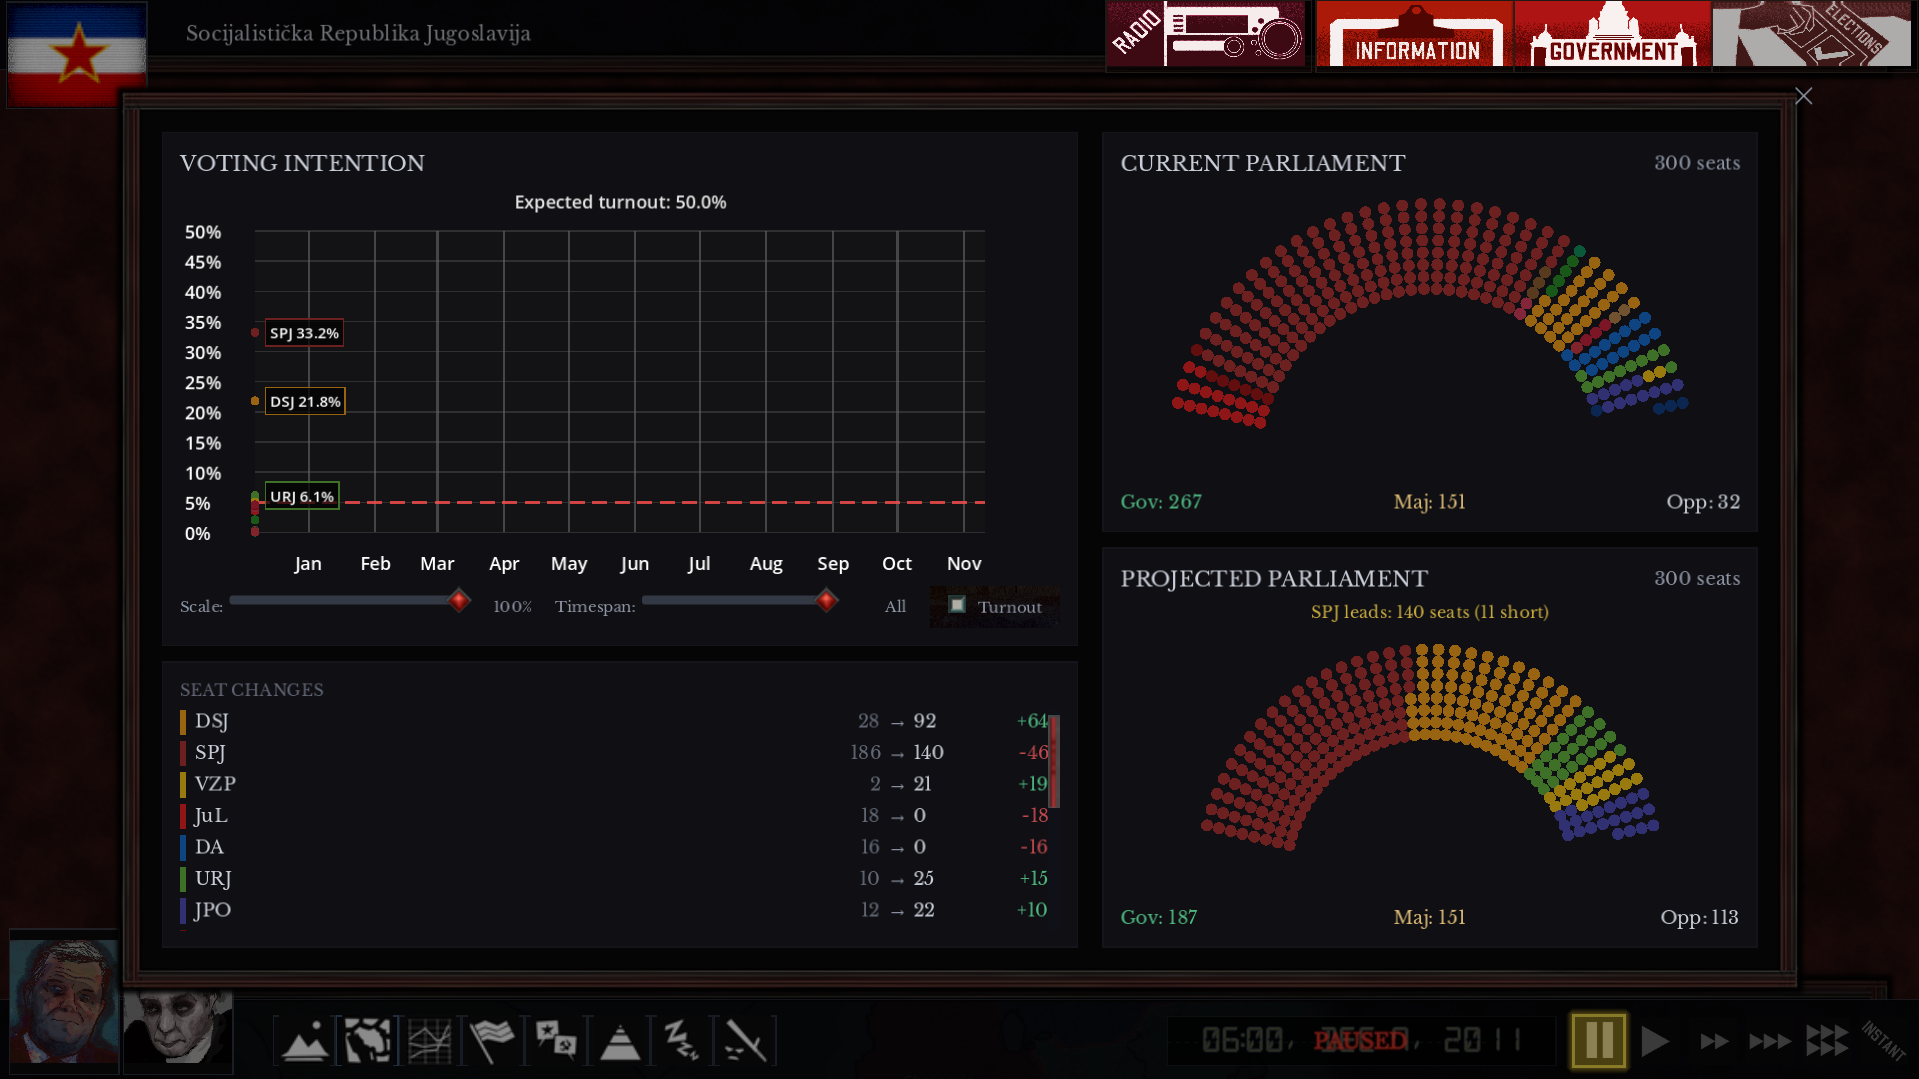1919x1079 pixels.
Task: Select the VZP seat changes row
Action: [614, 784]
